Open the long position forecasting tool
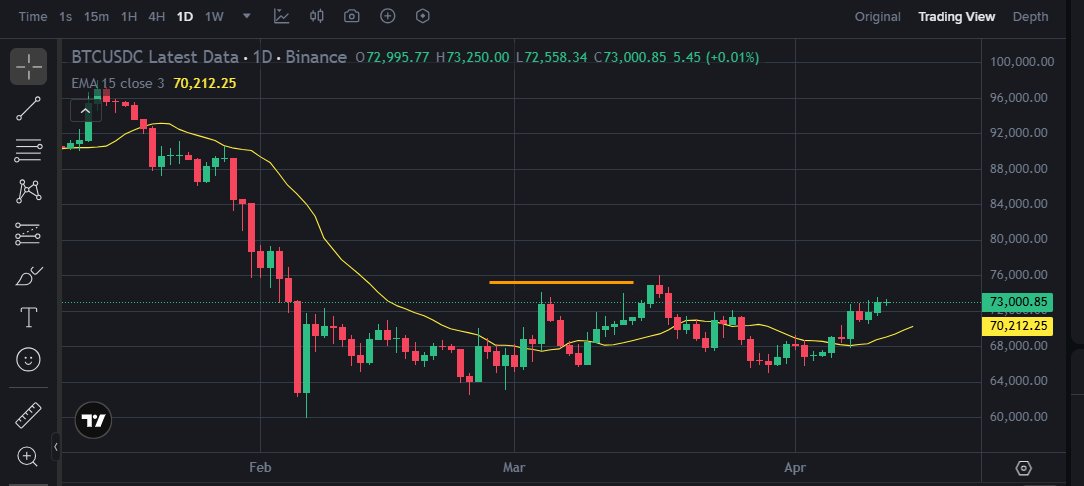The height and width of the screenshot is (486, 1084). coord(28,234)
